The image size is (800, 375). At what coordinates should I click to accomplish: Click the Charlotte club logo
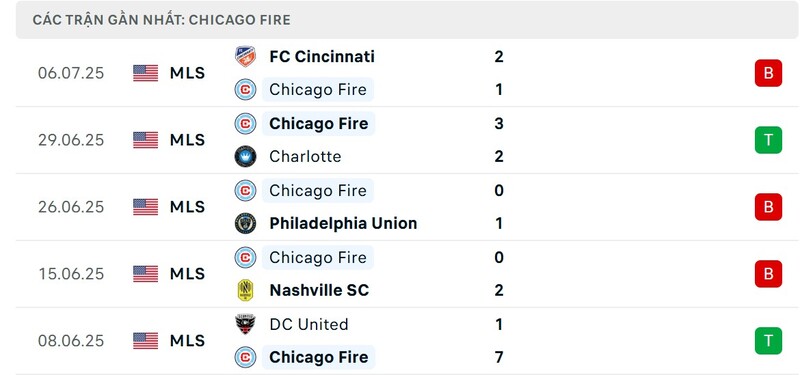pos(245,156)
